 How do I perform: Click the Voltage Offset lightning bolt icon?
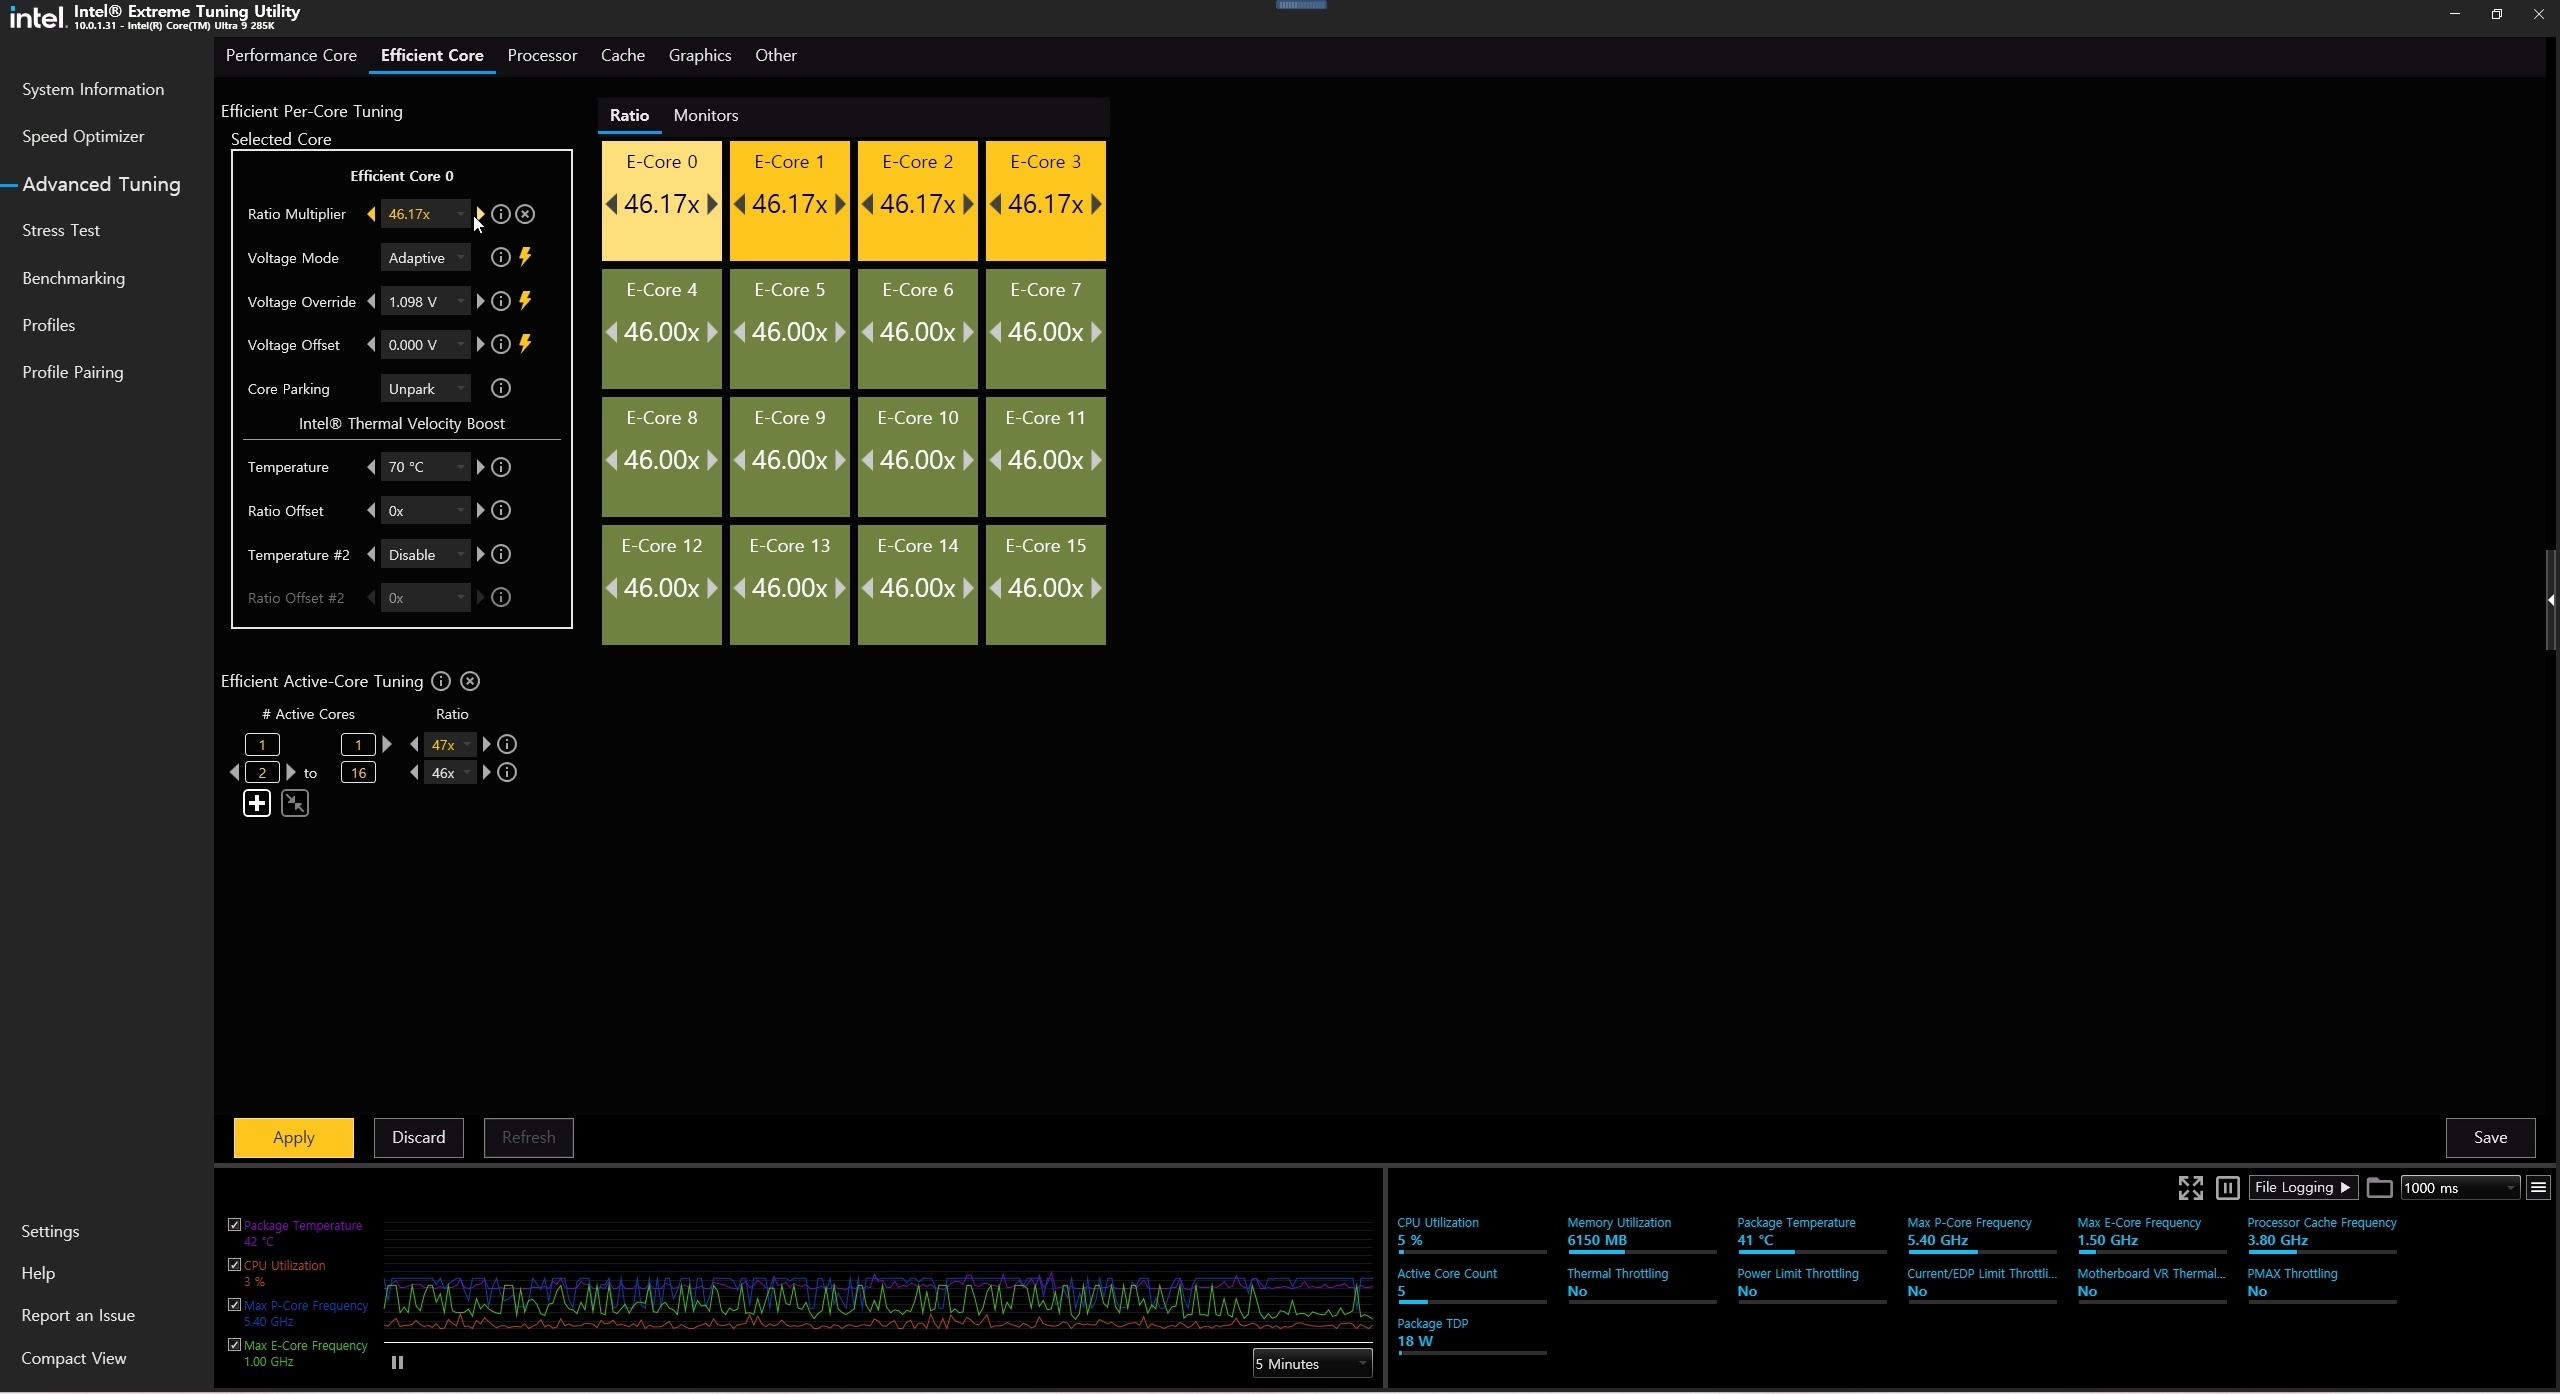[525, 344]
